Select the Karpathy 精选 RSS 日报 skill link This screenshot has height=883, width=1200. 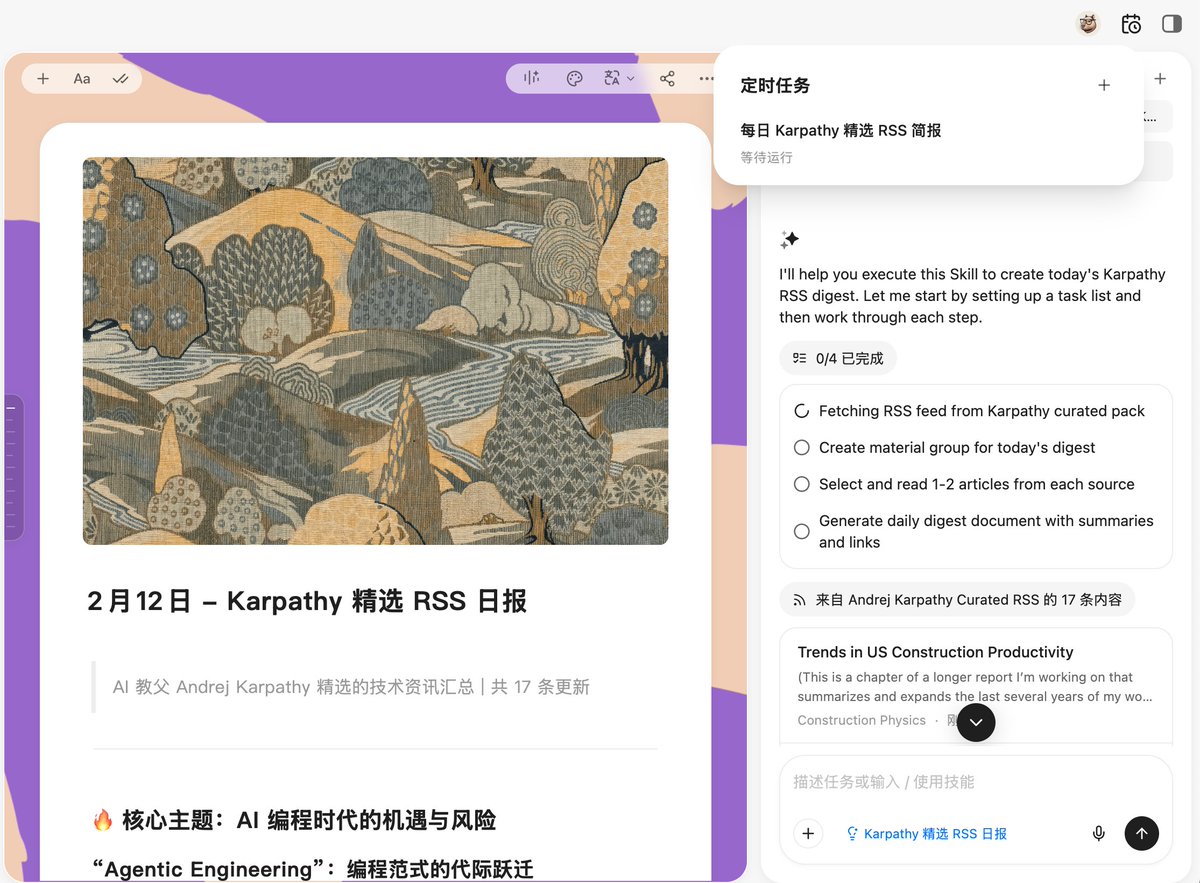(926, 833)
